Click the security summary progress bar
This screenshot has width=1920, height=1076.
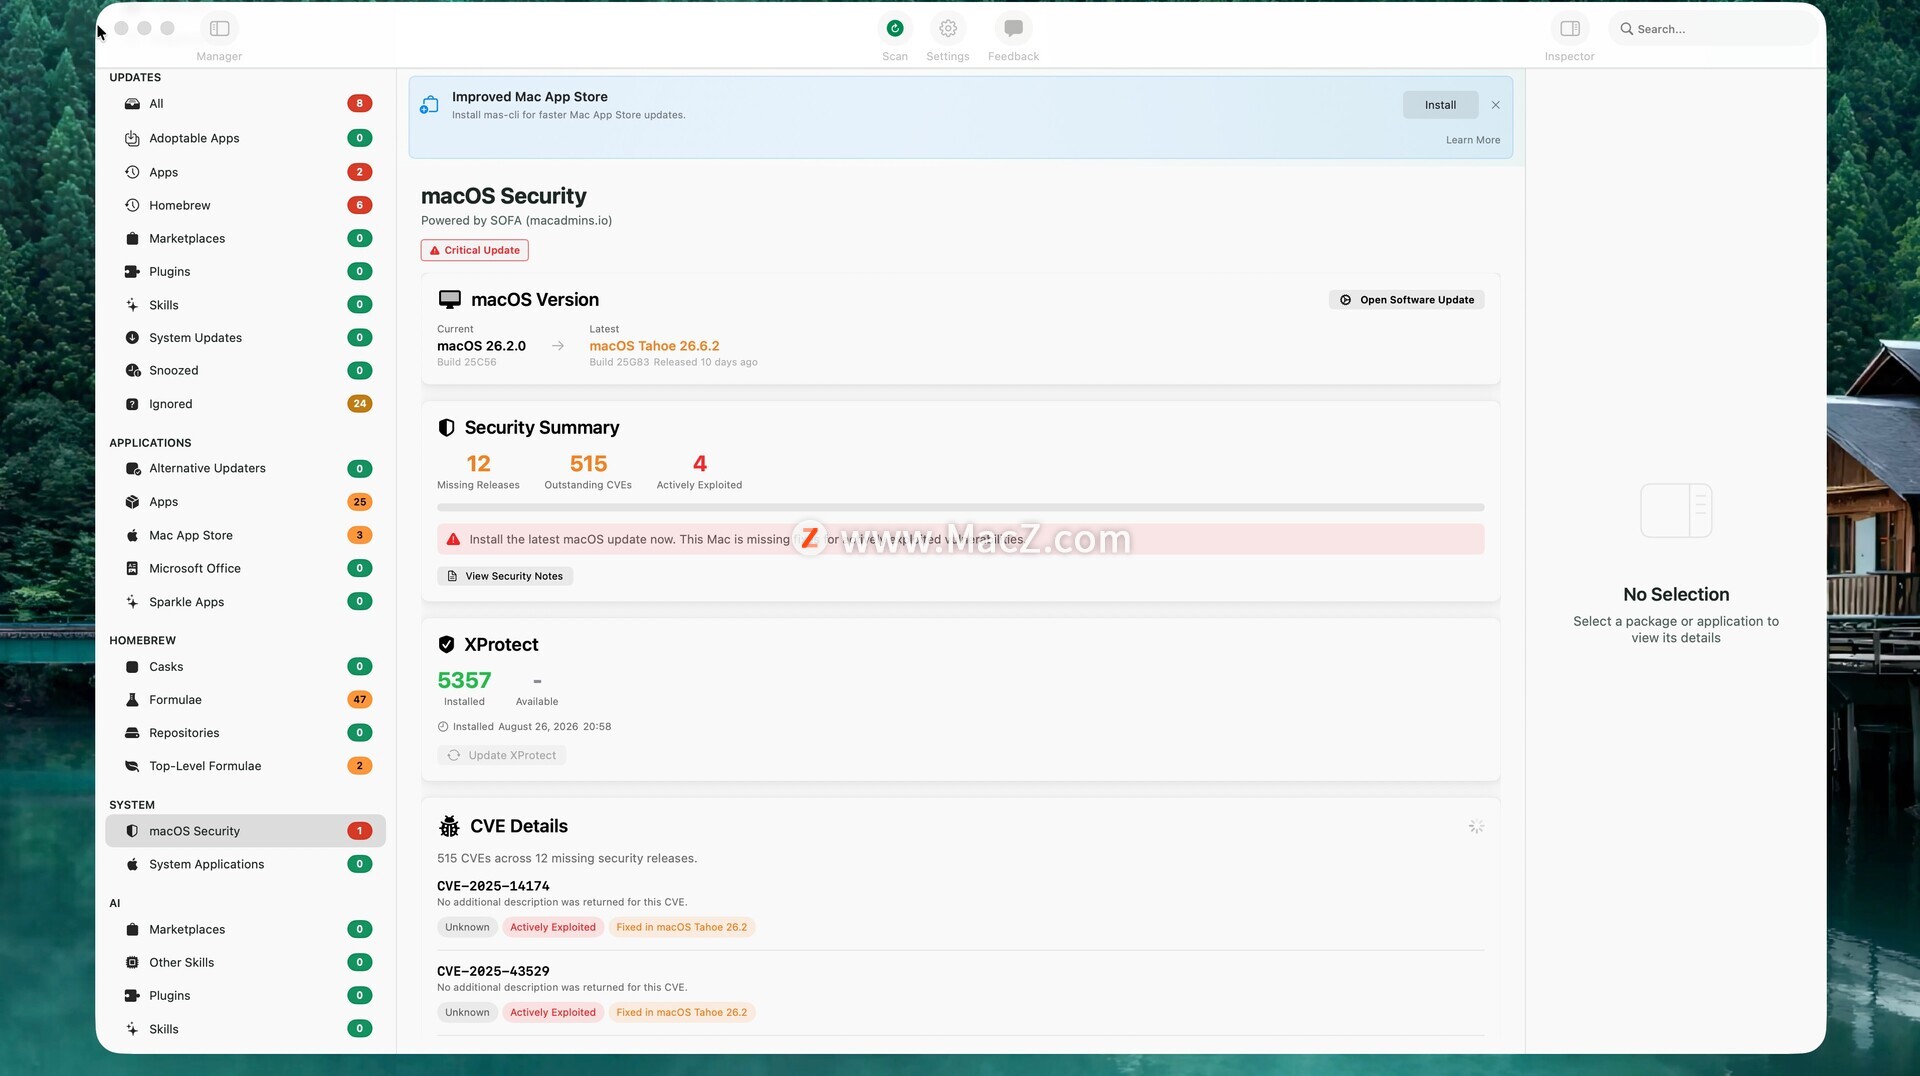(960, 508)
